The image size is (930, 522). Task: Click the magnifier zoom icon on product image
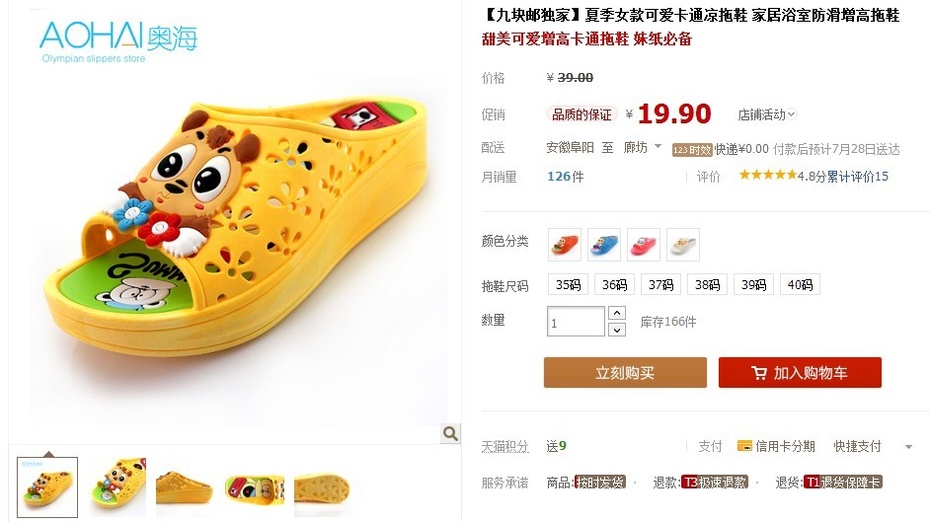click(450, 434)
